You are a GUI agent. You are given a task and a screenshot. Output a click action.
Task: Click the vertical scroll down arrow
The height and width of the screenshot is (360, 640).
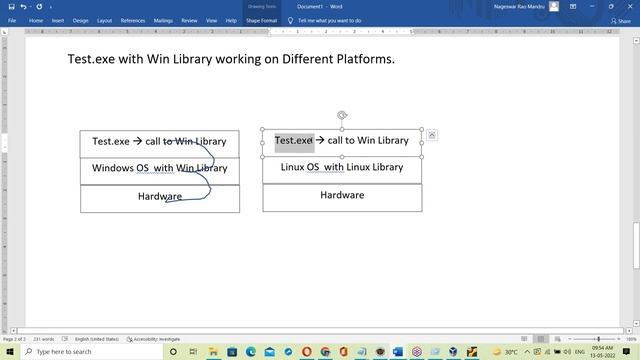pyautogui.click(x=636, y=323)
